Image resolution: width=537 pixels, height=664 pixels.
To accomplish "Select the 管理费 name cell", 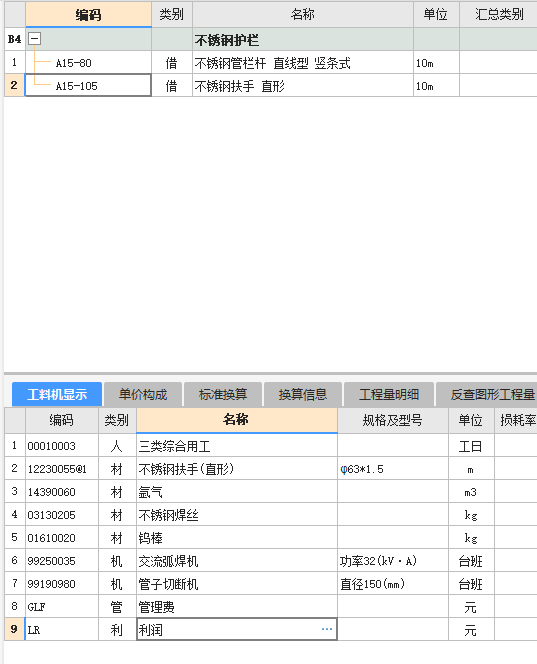I will coord(237,606).
